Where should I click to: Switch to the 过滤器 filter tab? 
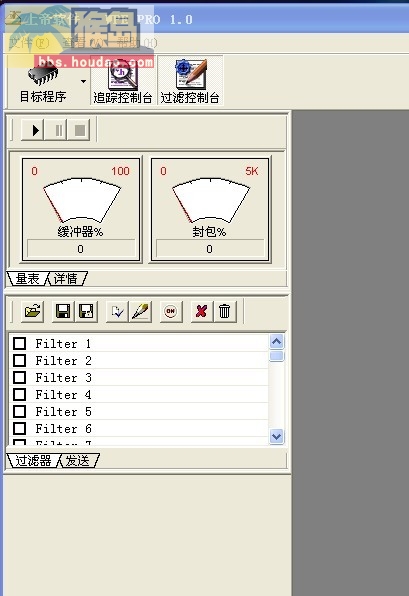[33, 461]
